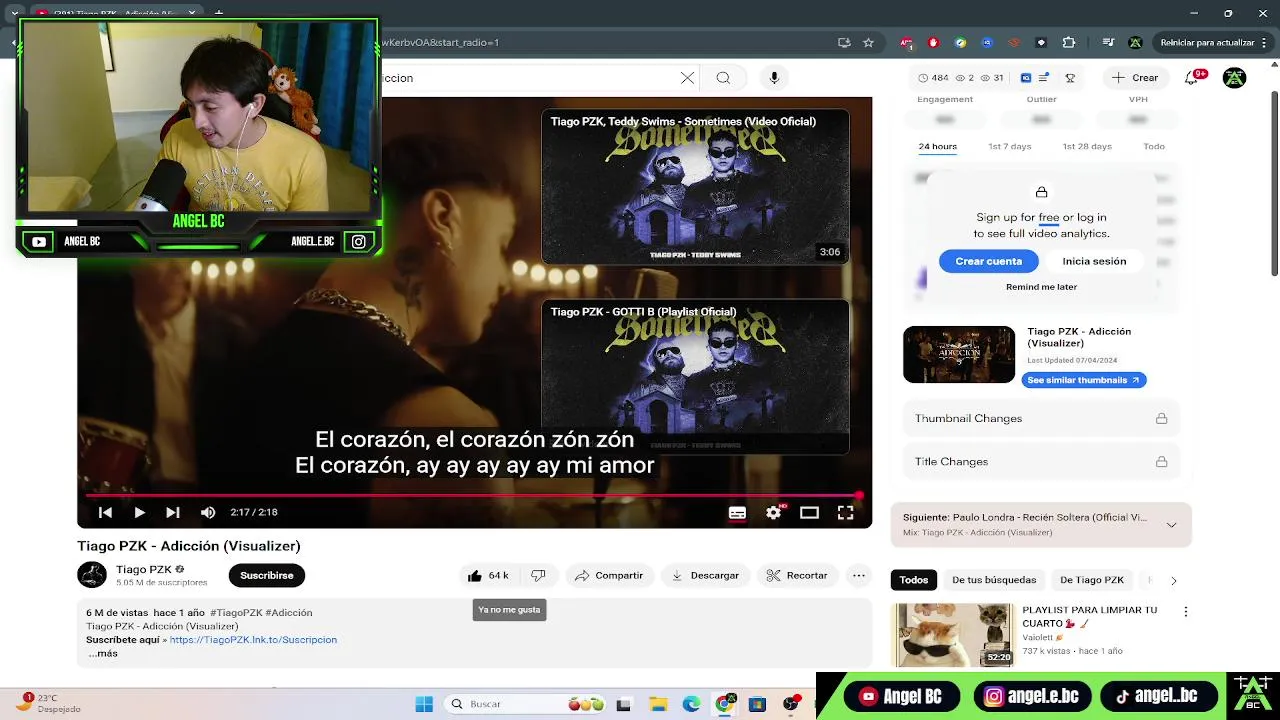Image resolution: width=1280 pixels, height=720 pixels.
Task: Switch to theater mode
Action: click(x=809, y=512)
